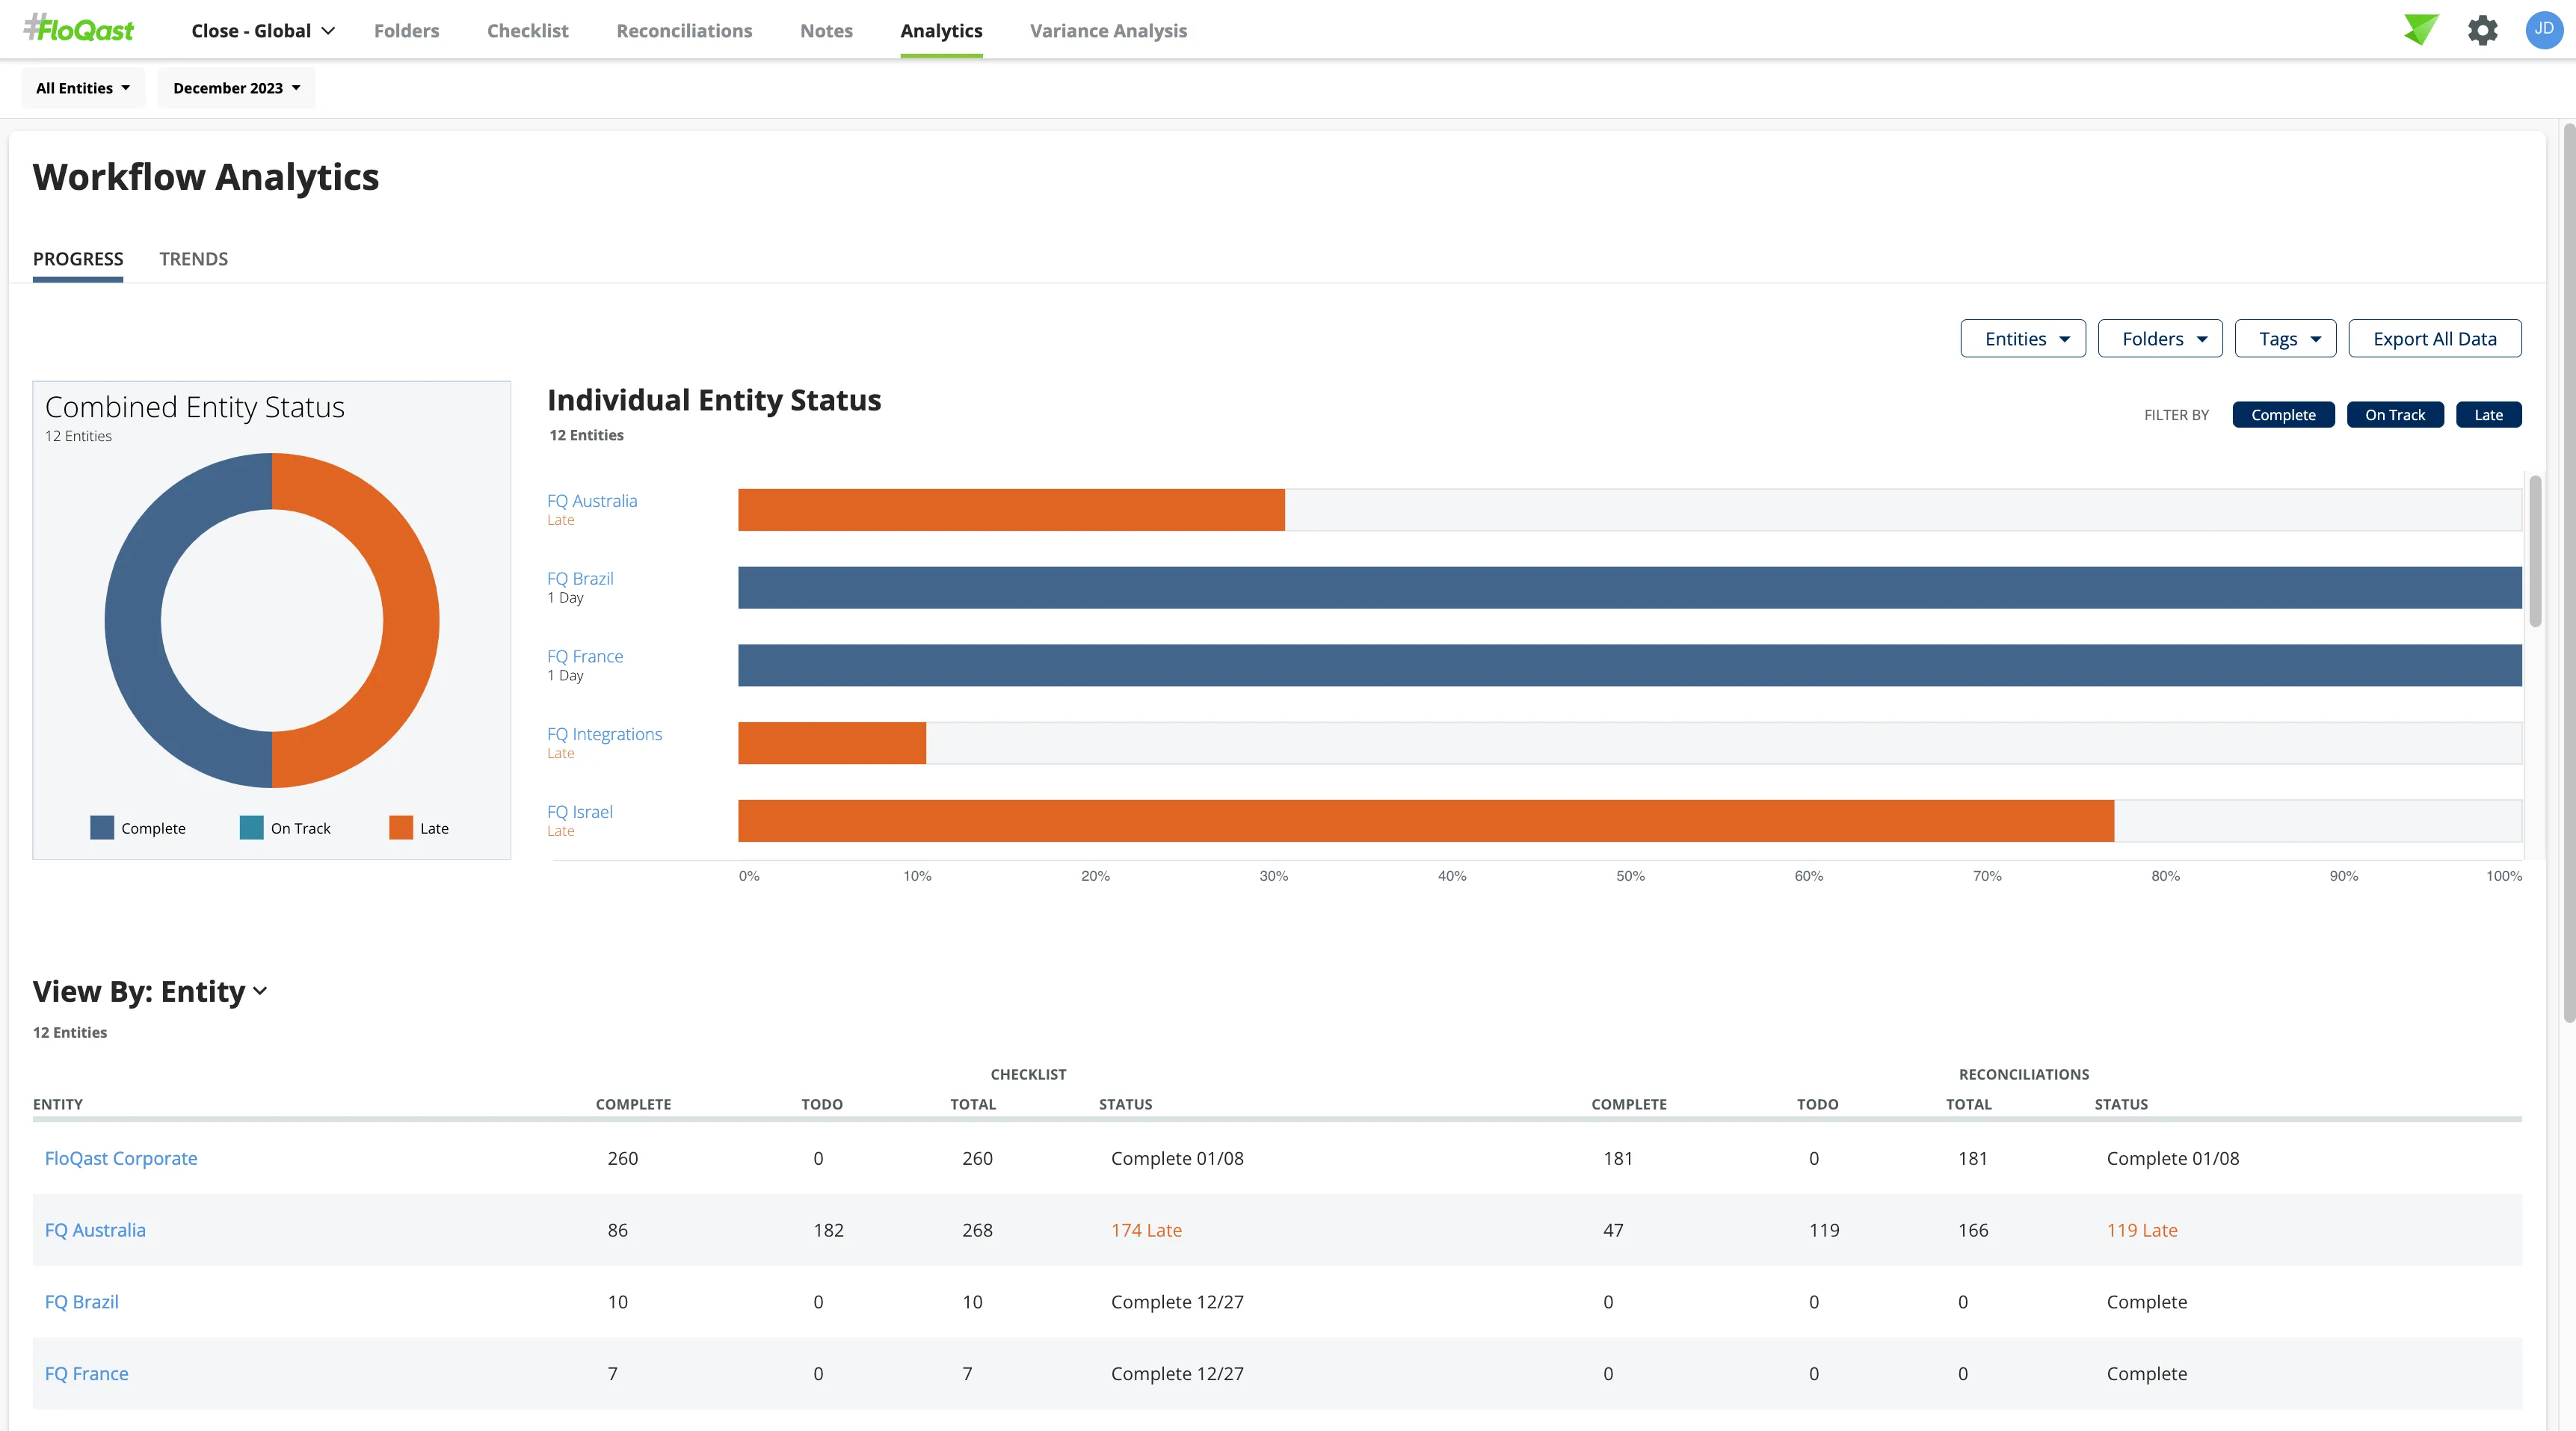The image size is (2576, 1431).
Task: Click the ENTITY column header
Action: [x=58, y=1104]
